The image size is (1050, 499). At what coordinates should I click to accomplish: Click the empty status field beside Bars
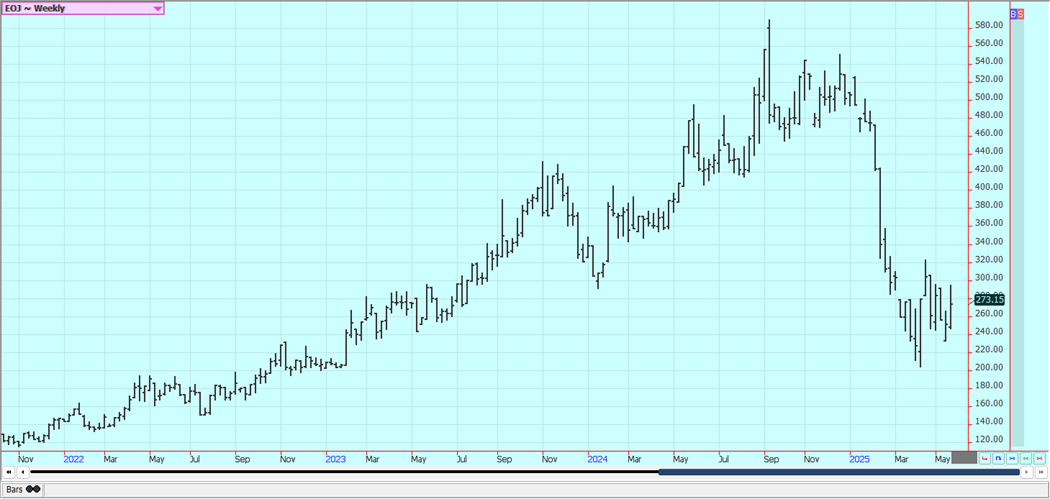point(546,489)
